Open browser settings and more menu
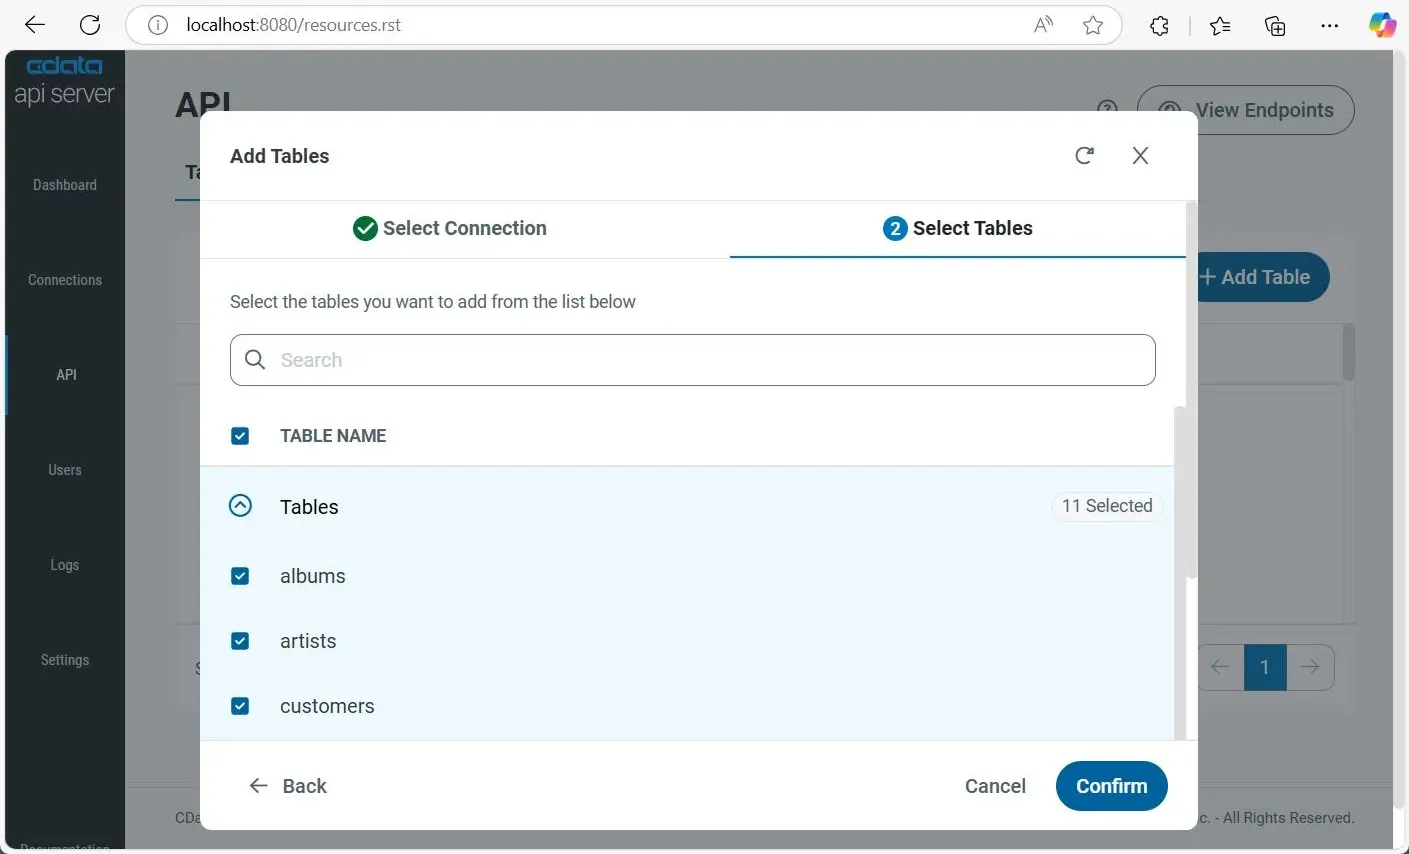The height and width of the screenshot is (854, 1409). point(1329,26)
